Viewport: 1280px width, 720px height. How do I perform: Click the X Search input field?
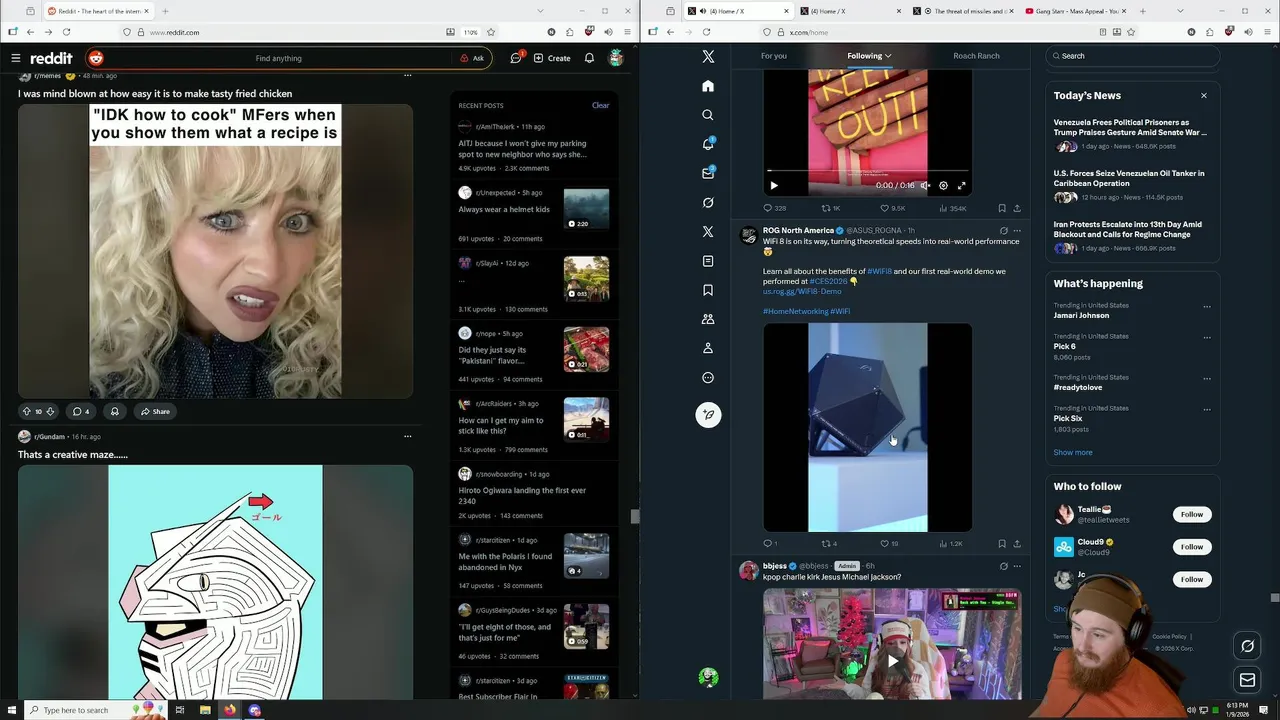point(1133,56)
